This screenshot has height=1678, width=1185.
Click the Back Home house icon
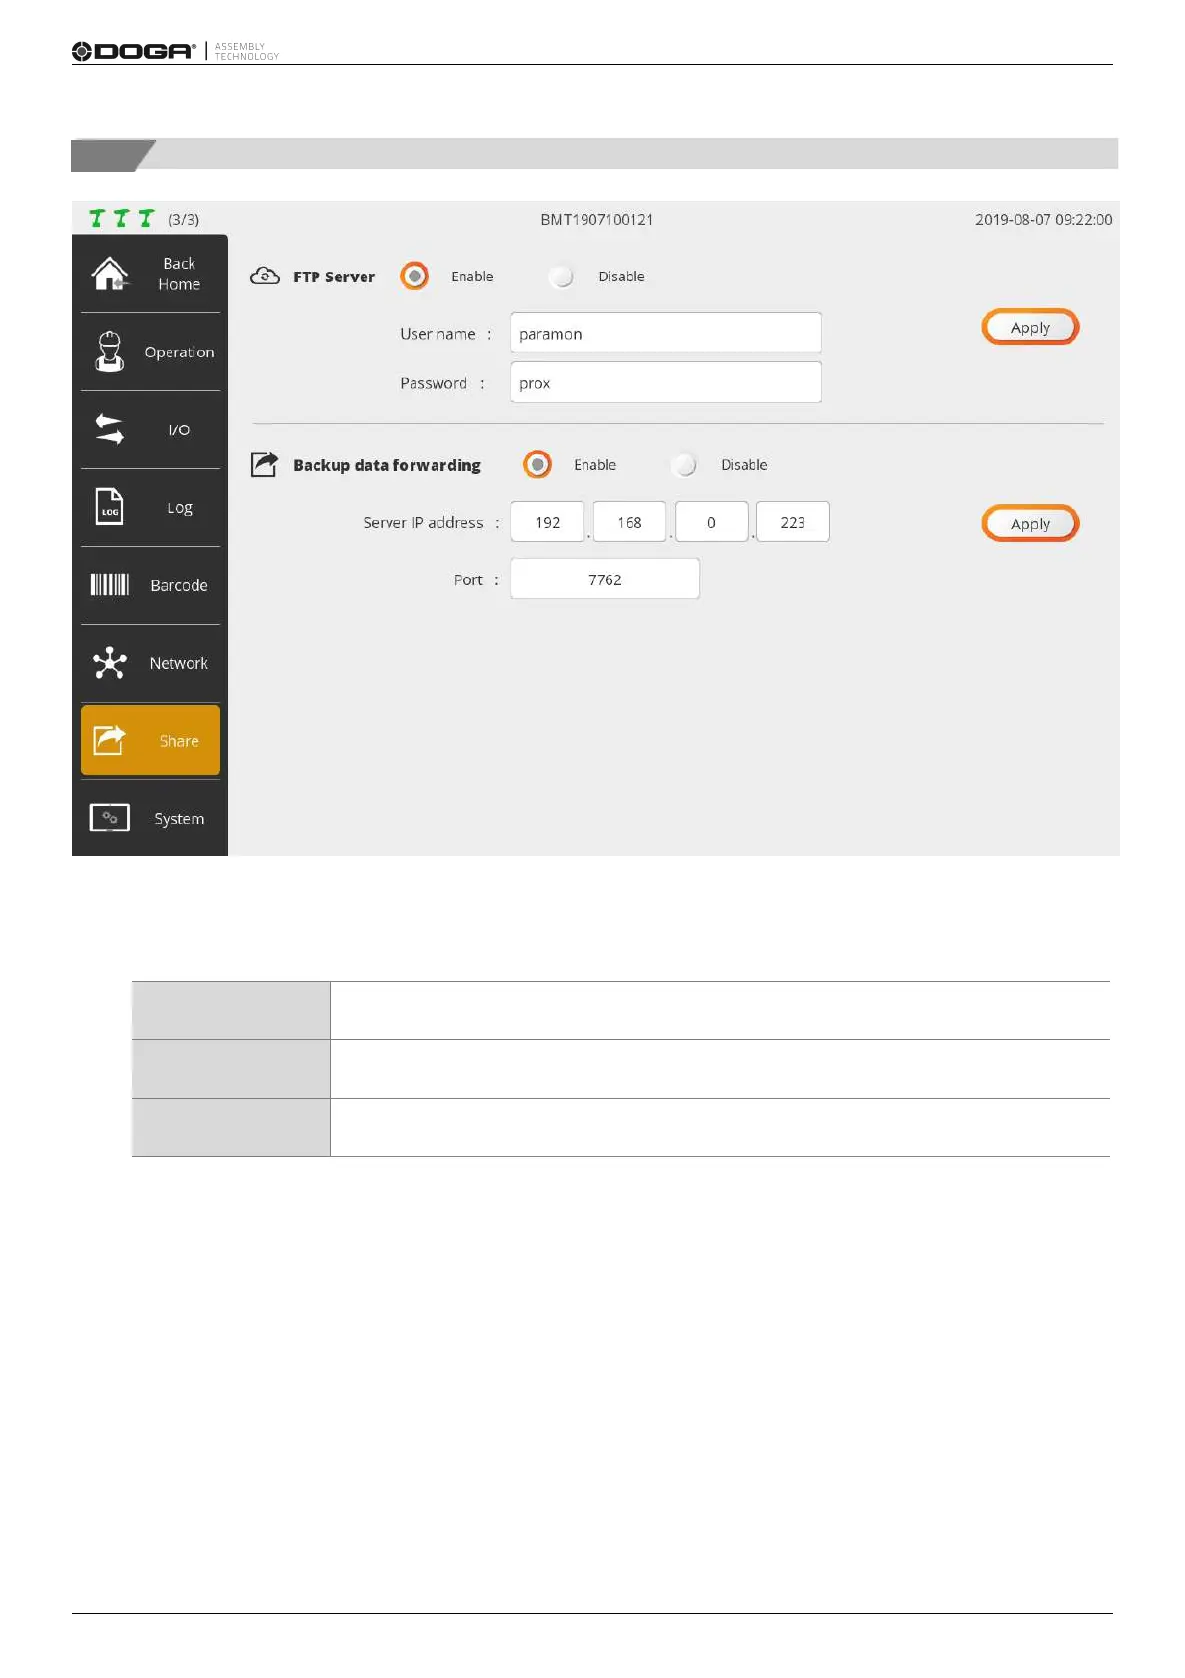110,274
